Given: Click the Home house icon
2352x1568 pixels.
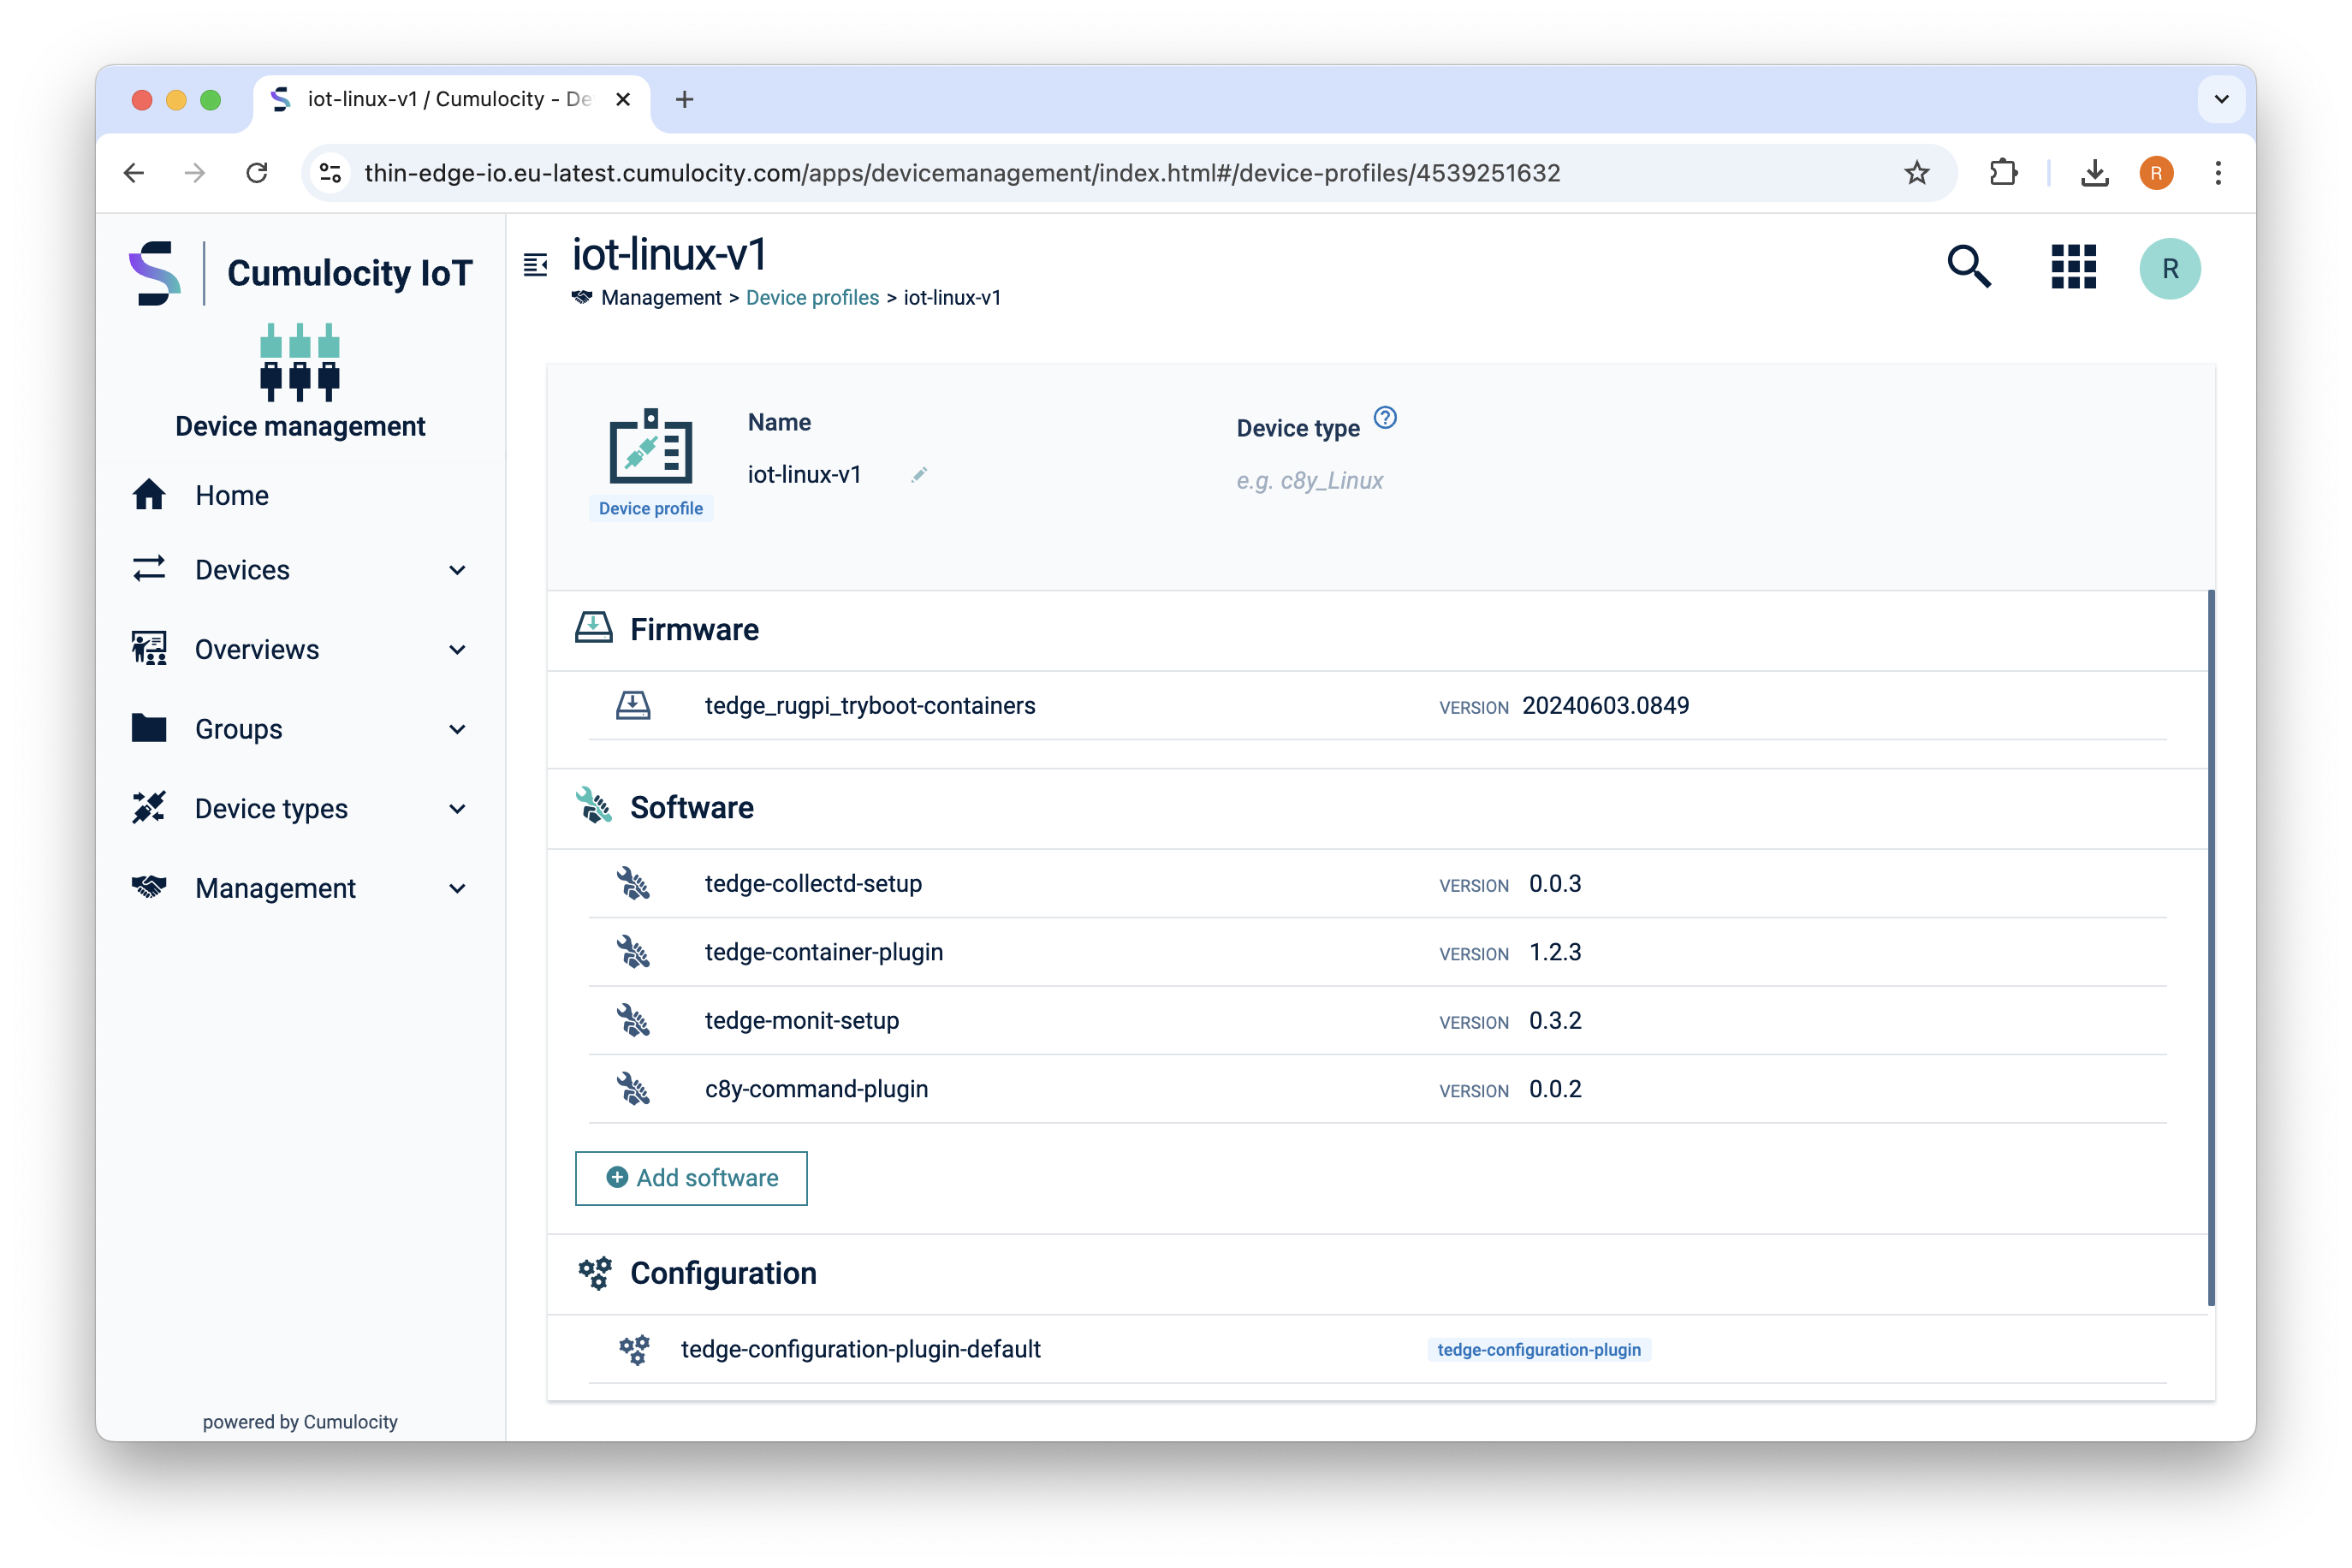Looking at the screenshot, I should coord(149,494).
